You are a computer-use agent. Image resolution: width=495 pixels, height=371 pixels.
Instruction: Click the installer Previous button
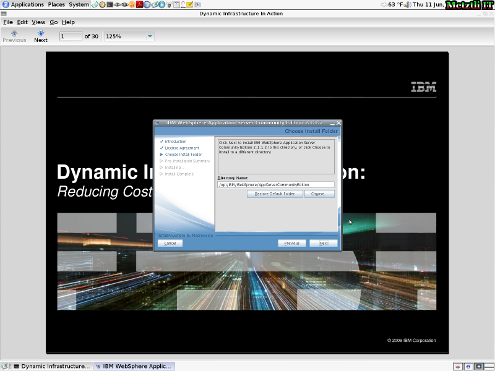tap(292, 243)
